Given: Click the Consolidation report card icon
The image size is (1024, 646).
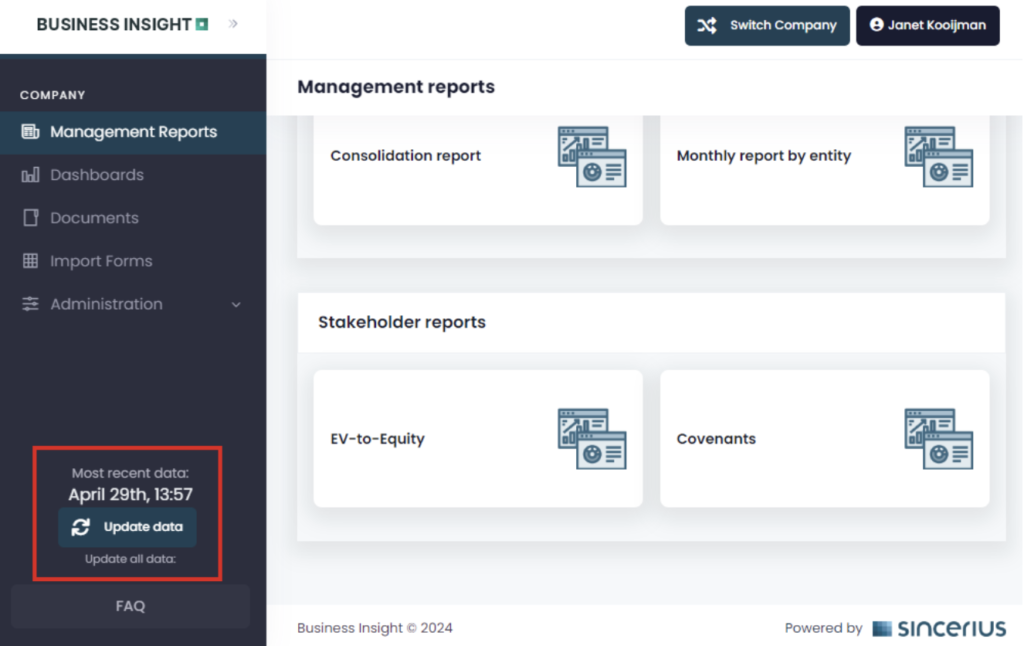Looking at the screenshot, I should click(x=592, y=157).
